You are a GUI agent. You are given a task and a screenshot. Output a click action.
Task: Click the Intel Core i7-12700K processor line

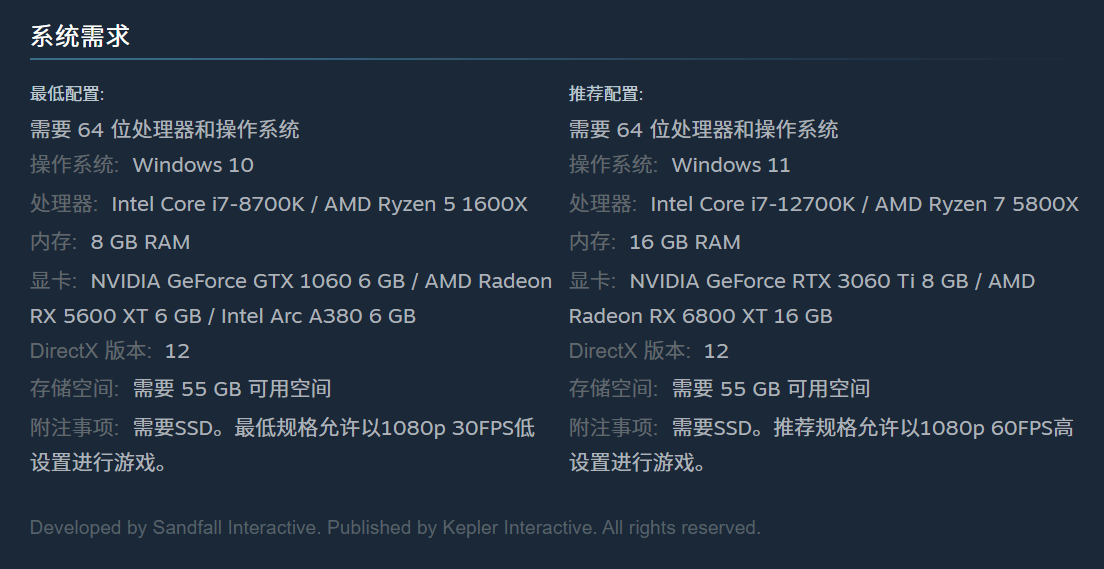[824, 204]
